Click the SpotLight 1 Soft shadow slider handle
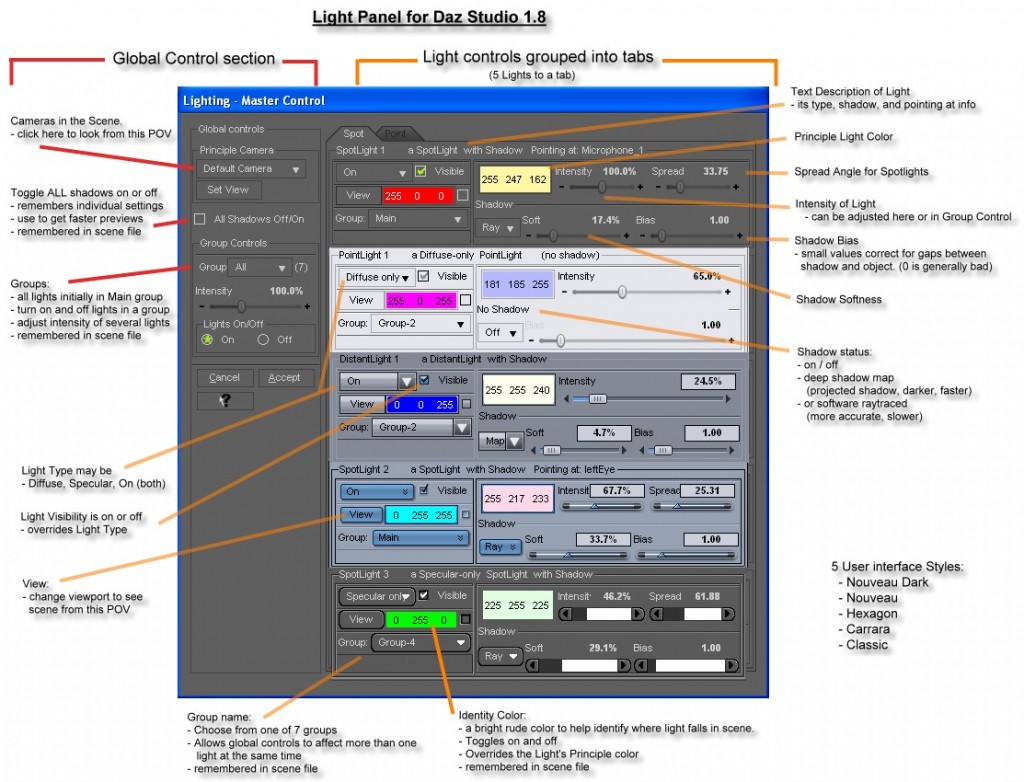 [x=553, y=235]
